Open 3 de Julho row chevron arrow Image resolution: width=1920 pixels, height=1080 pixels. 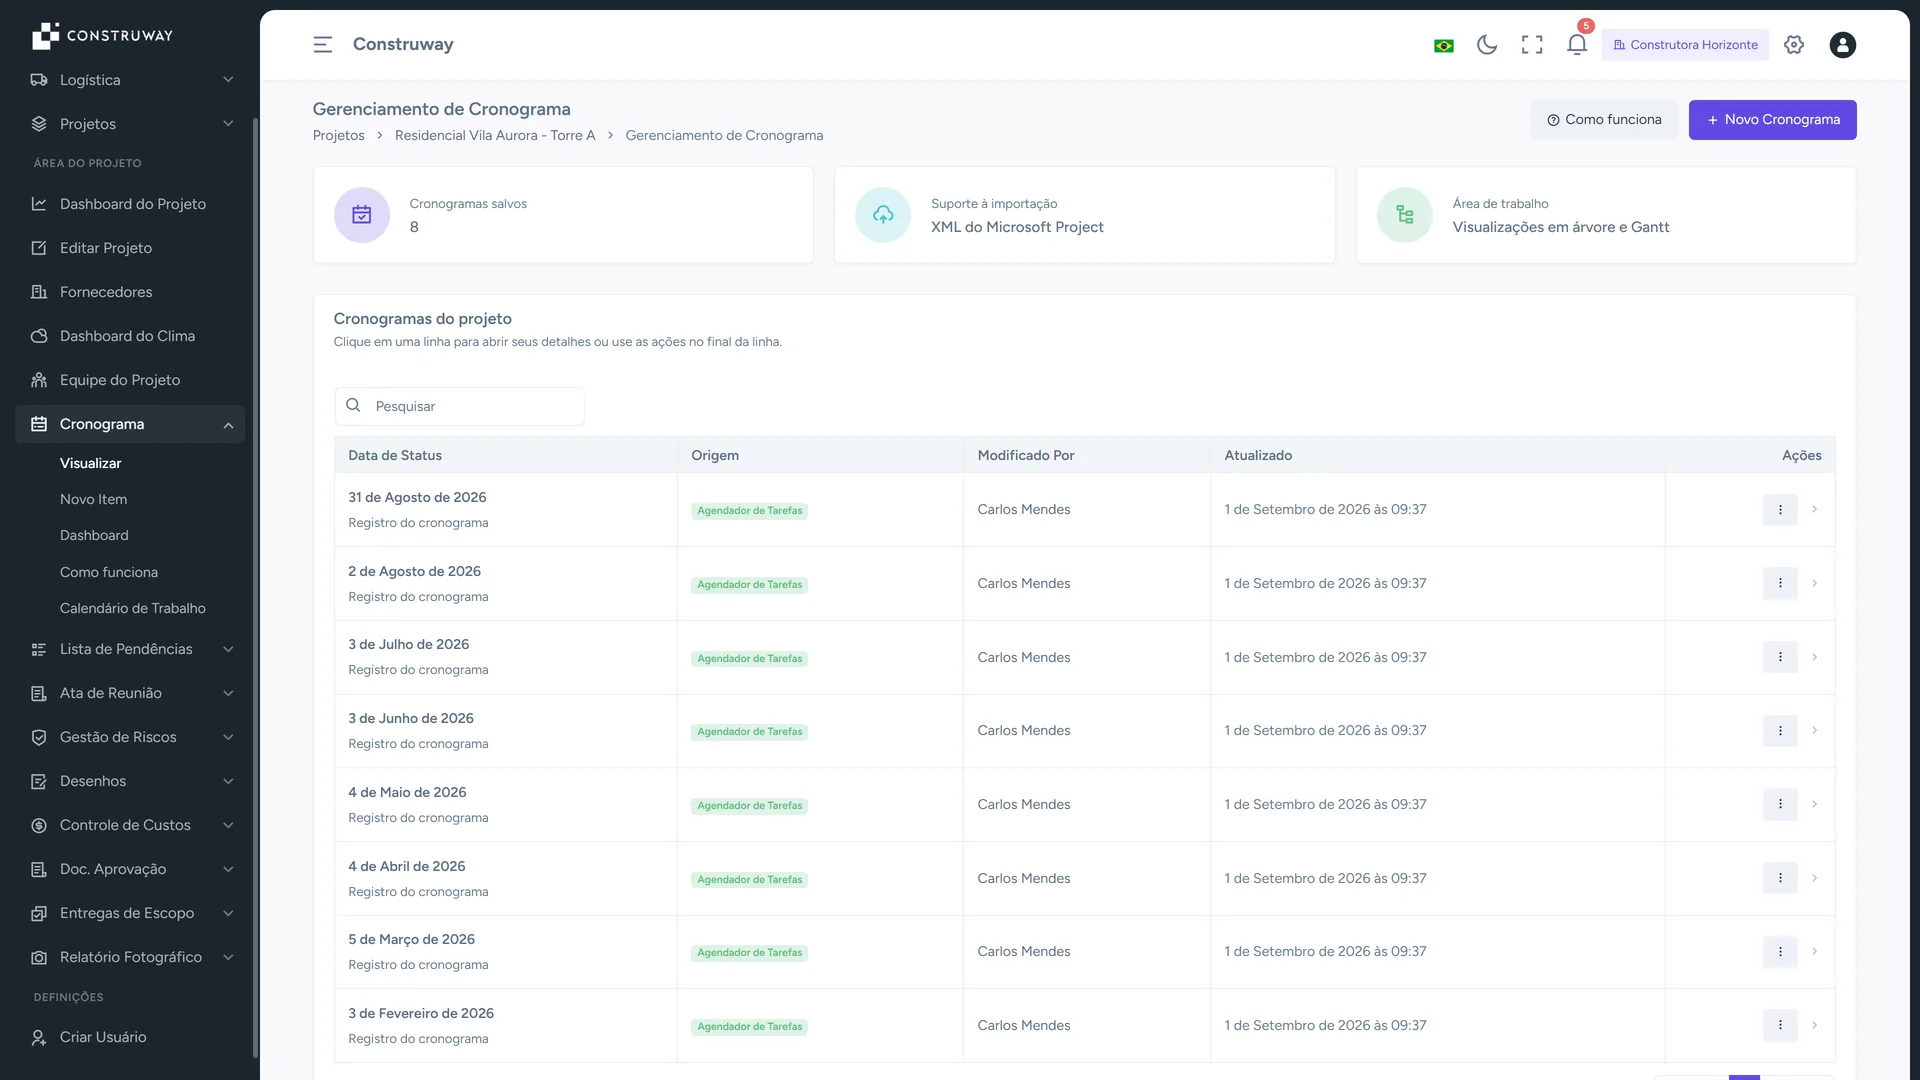(1814, 657)
